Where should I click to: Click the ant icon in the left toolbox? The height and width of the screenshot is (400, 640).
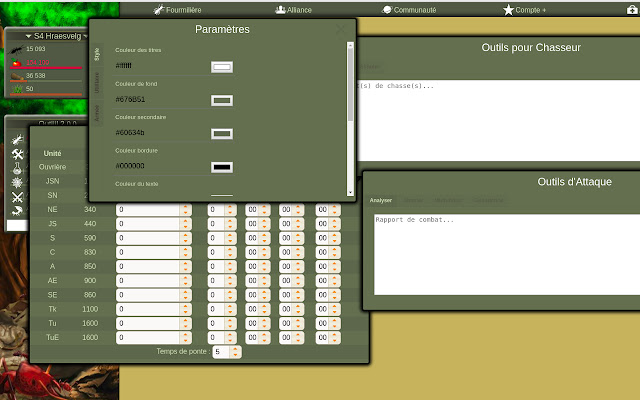tap(17, 140)
